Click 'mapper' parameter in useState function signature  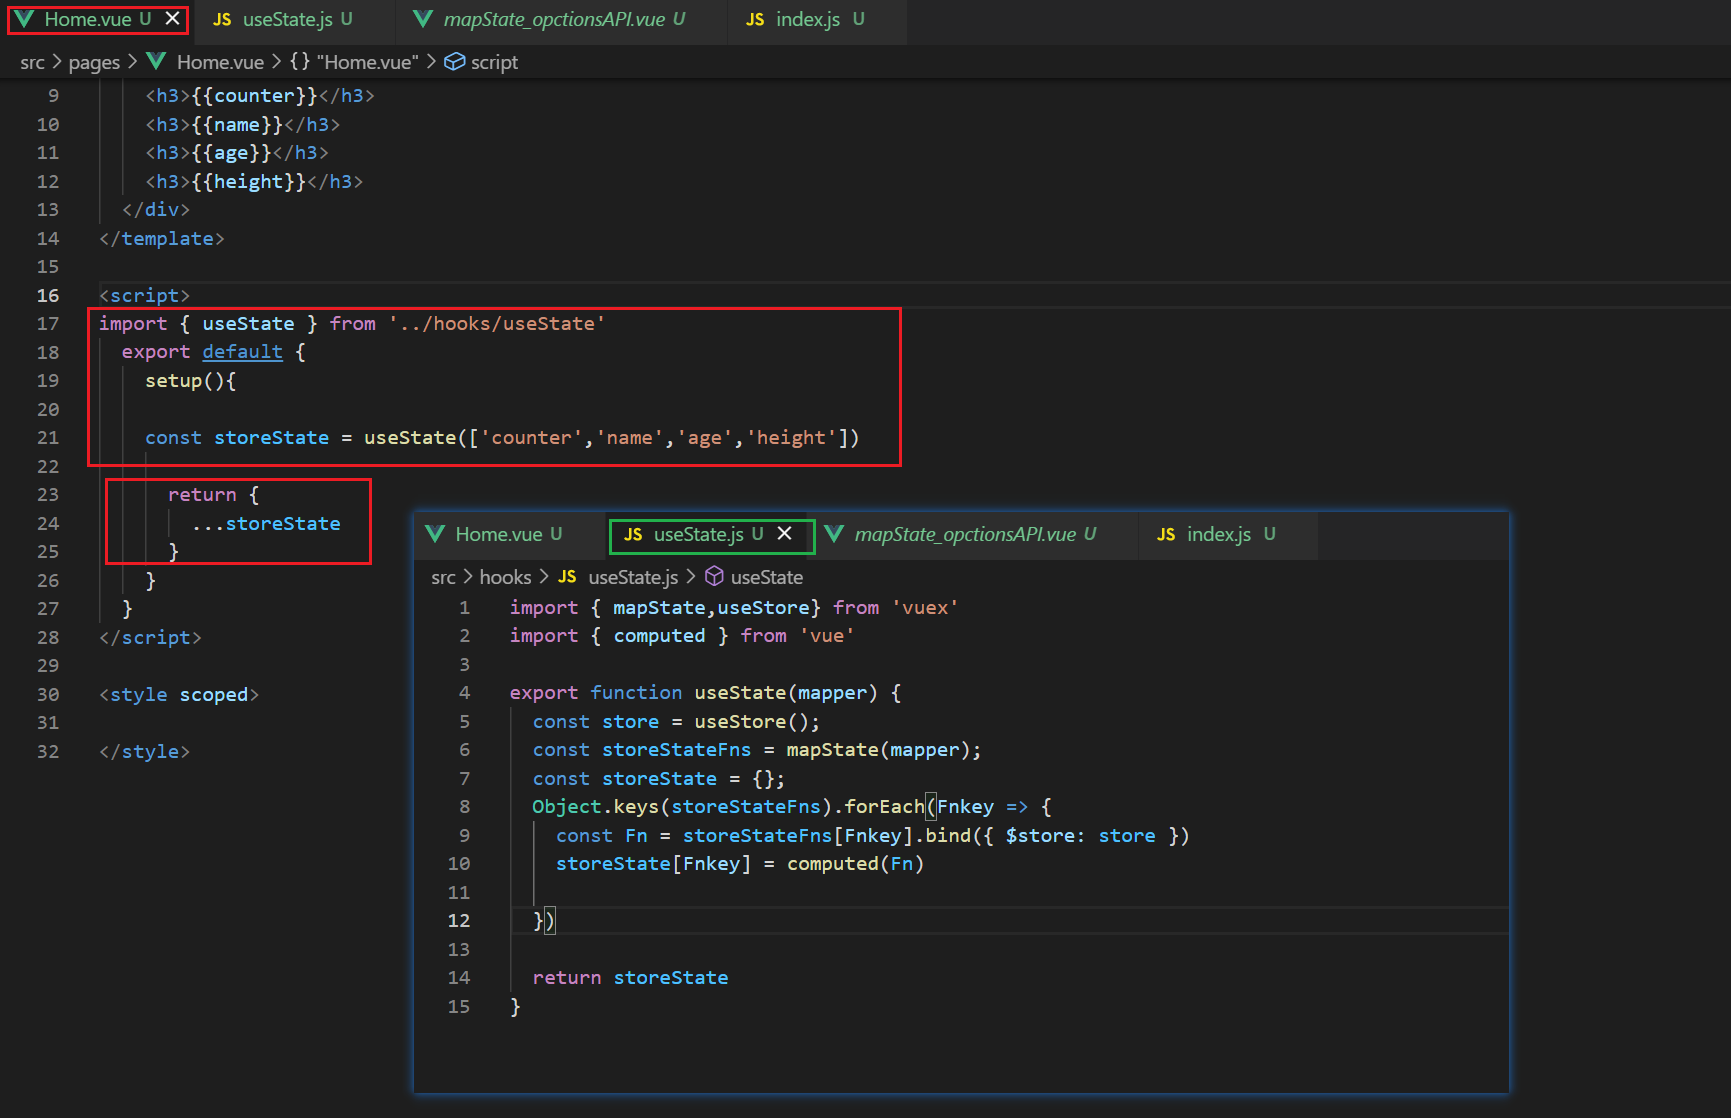pyautogui.click(x=832, y=693)
